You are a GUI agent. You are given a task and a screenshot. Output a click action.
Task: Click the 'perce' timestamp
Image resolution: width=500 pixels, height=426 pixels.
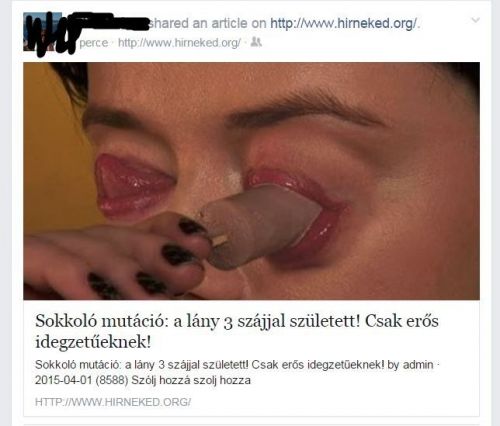94,43
